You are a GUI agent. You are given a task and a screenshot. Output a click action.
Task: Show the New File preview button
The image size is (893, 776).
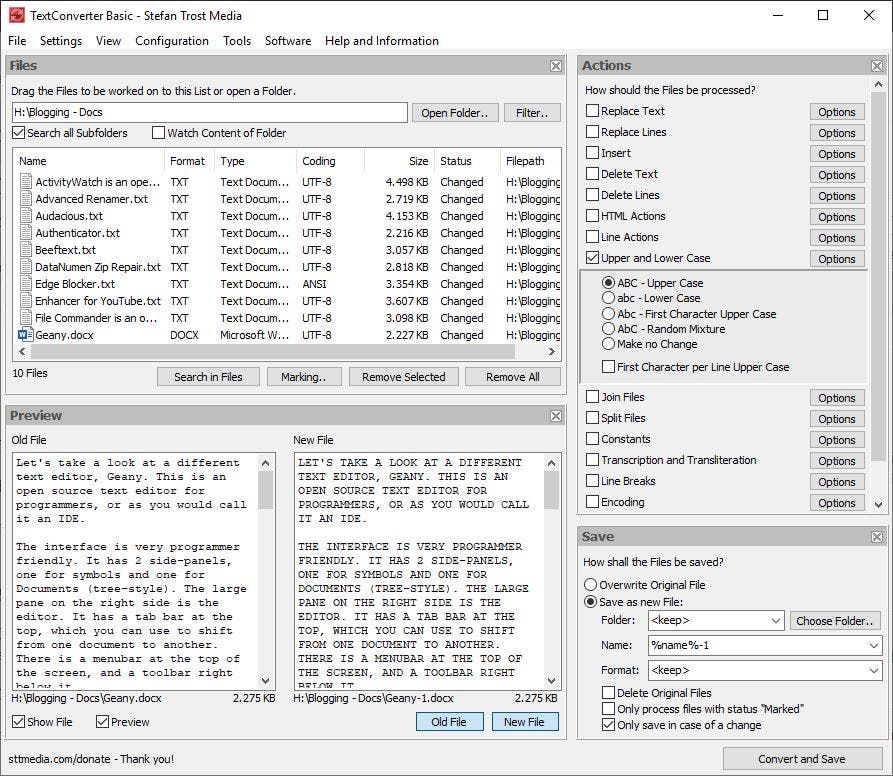pos(525,722)
